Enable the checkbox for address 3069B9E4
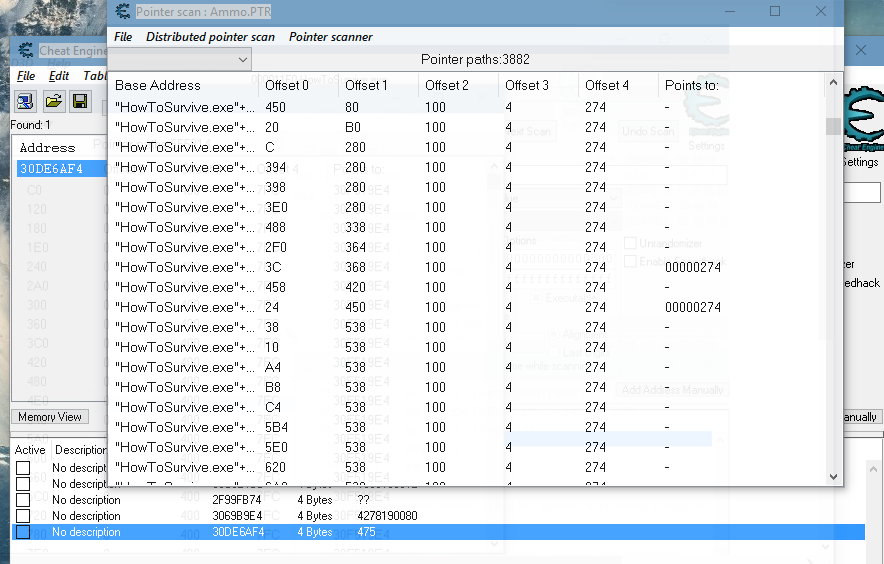This screenshot has height=564, width=884. 23,516
